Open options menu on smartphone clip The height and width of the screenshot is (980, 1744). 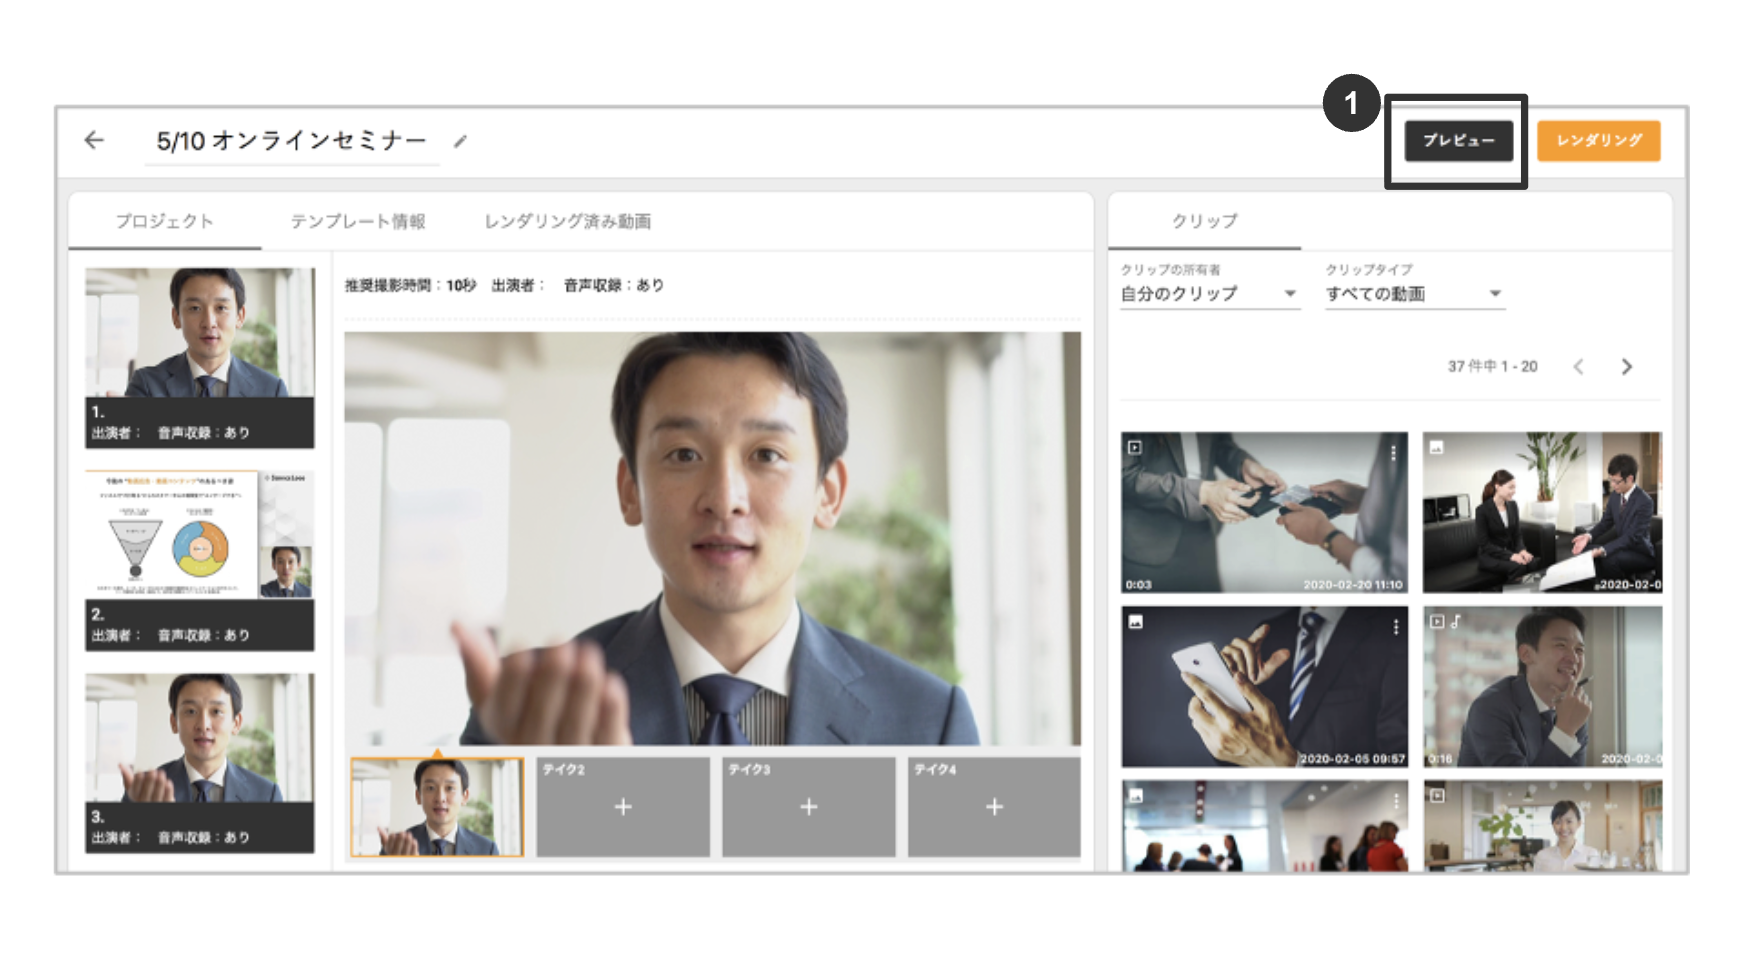[1395, 627]
